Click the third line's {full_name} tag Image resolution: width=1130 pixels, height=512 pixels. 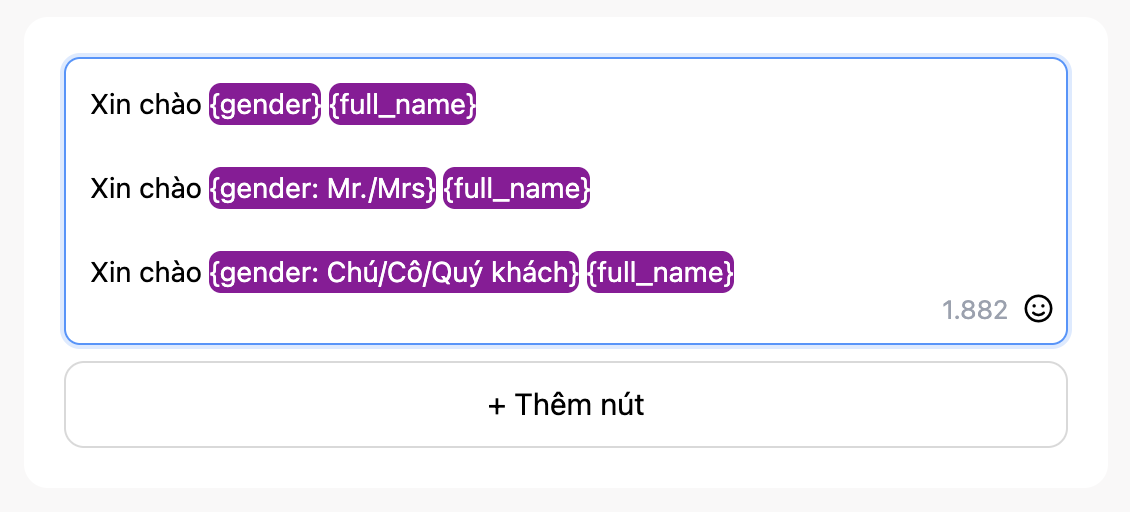tap(661, 273)
